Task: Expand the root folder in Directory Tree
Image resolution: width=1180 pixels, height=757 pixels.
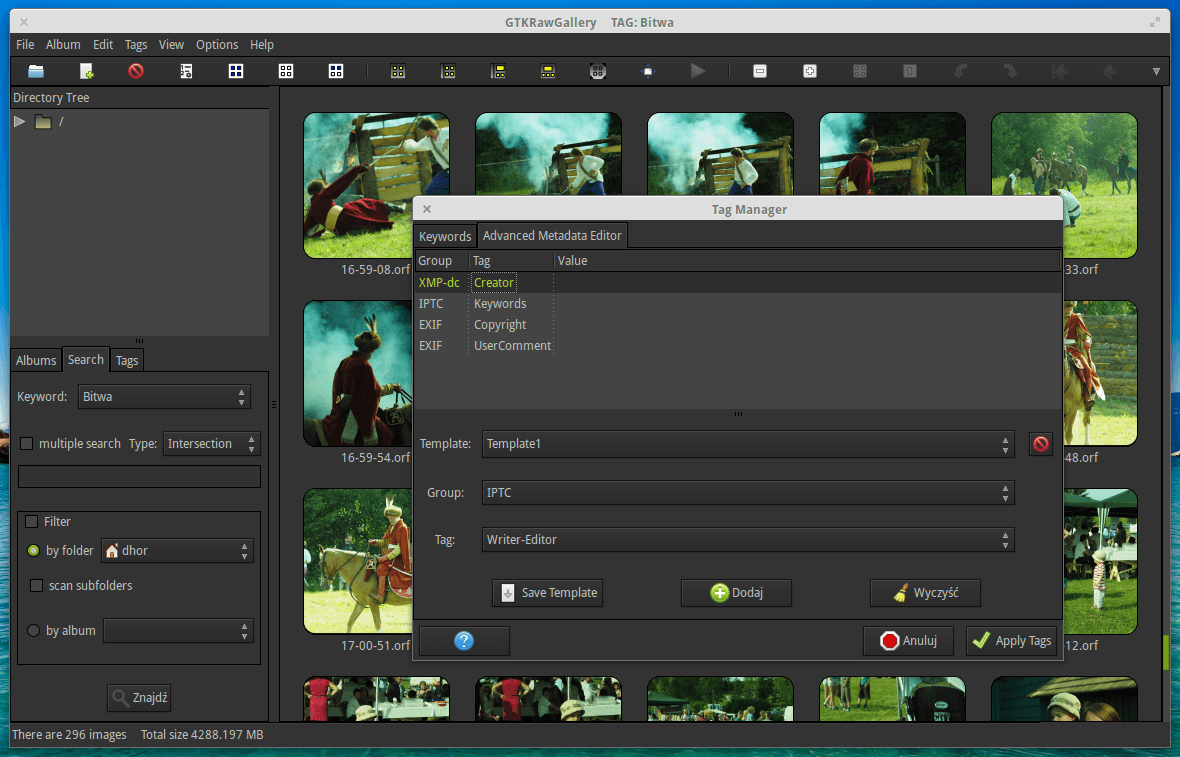Action: point(20,121)
